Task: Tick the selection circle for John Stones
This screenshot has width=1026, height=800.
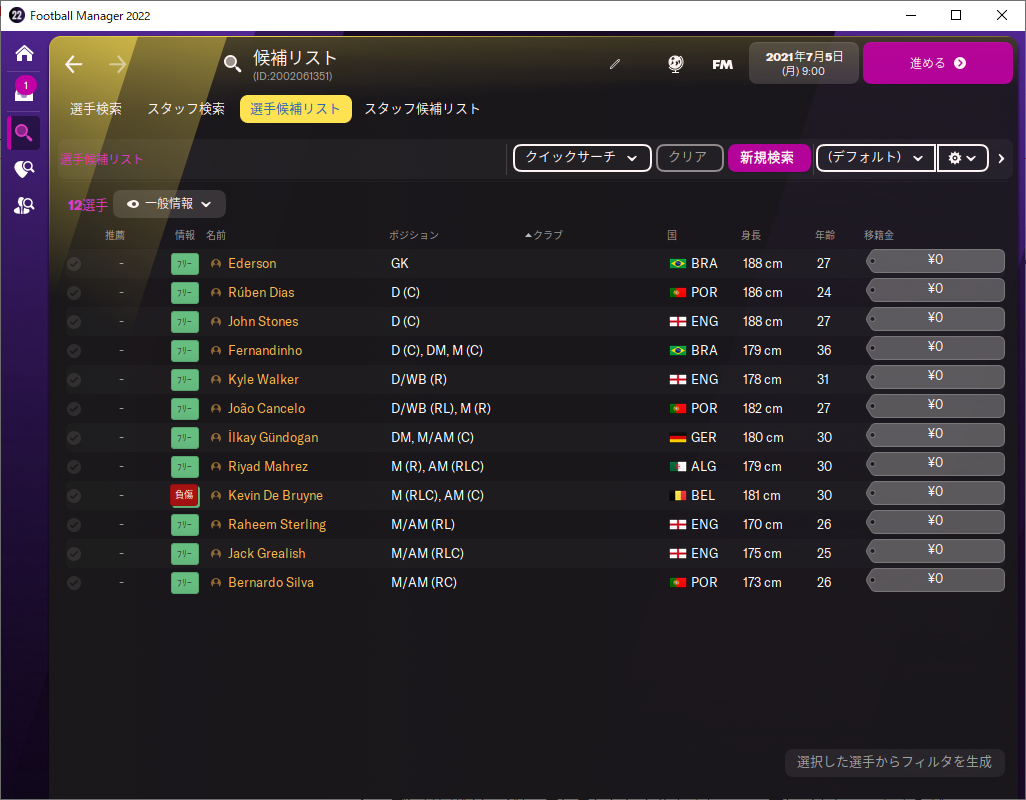Action: coord(74,321)
